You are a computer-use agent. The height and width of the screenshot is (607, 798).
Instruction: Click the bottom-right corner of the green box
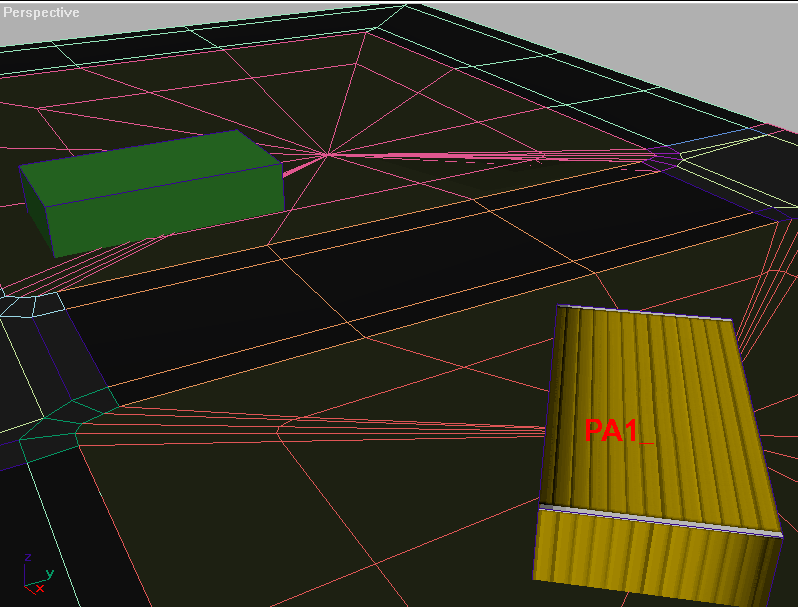tap(283, 212)
